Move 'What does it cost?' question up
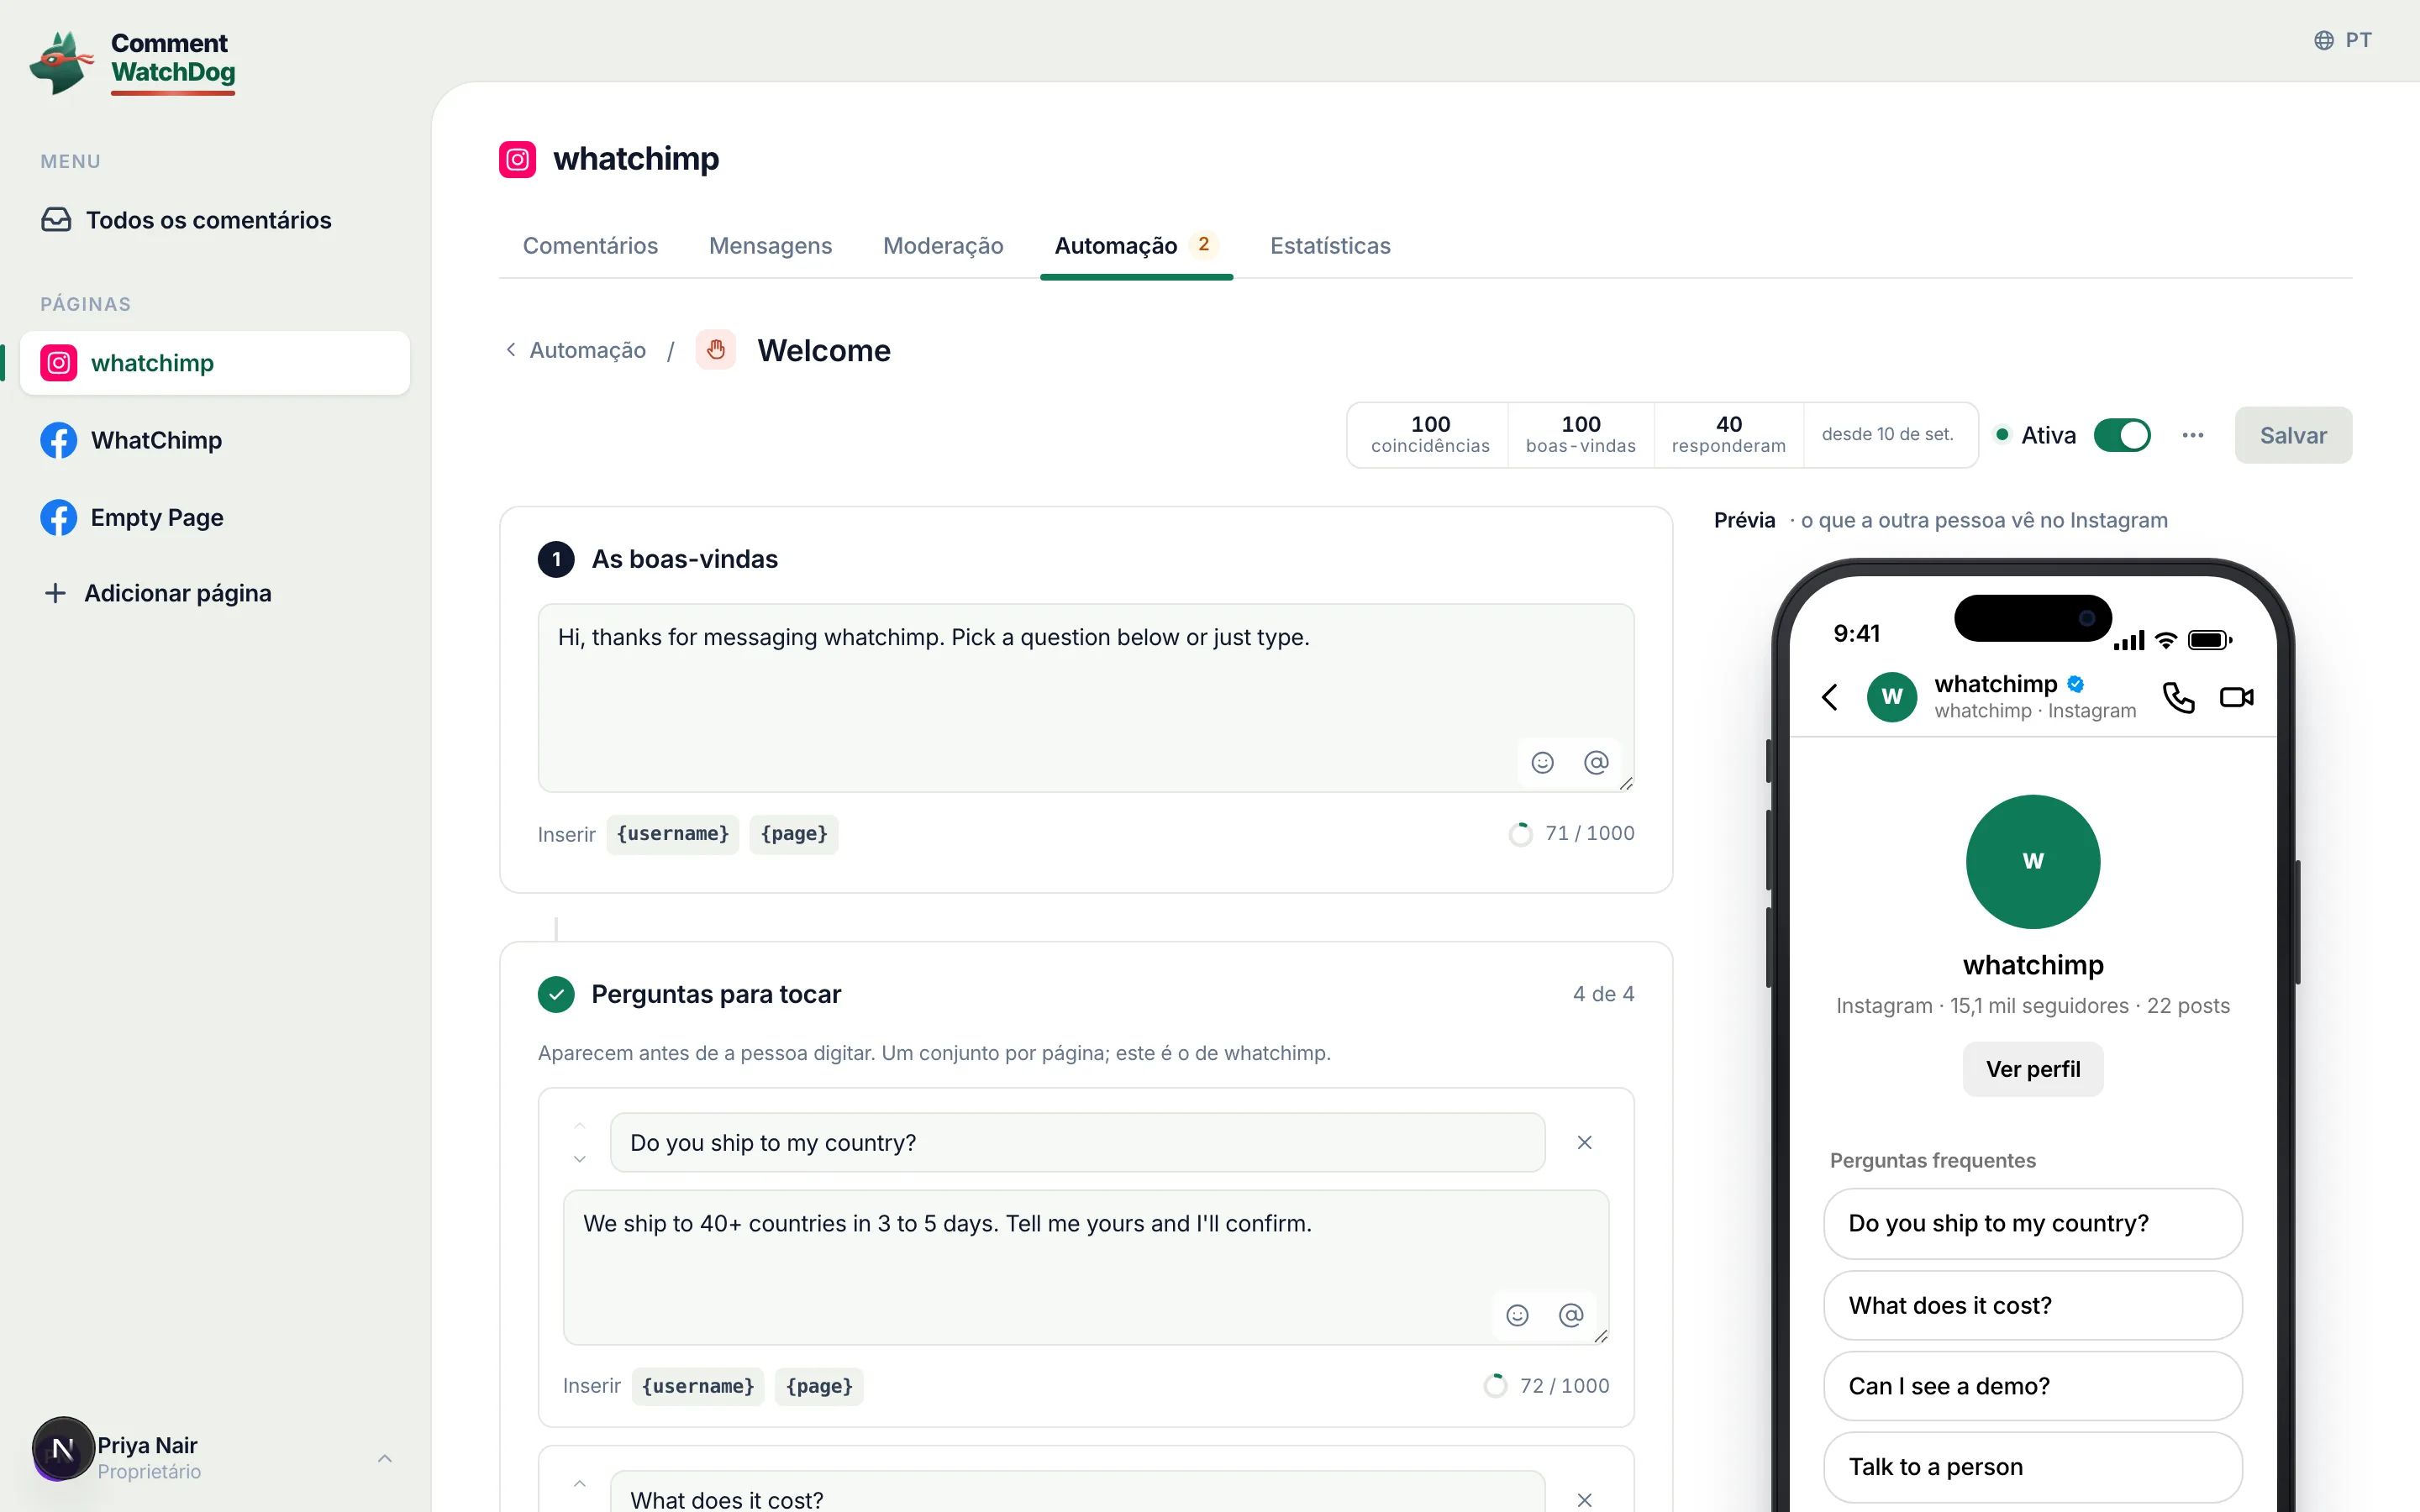The width and height of the screenshot is (2420, 1512). 580,1484
